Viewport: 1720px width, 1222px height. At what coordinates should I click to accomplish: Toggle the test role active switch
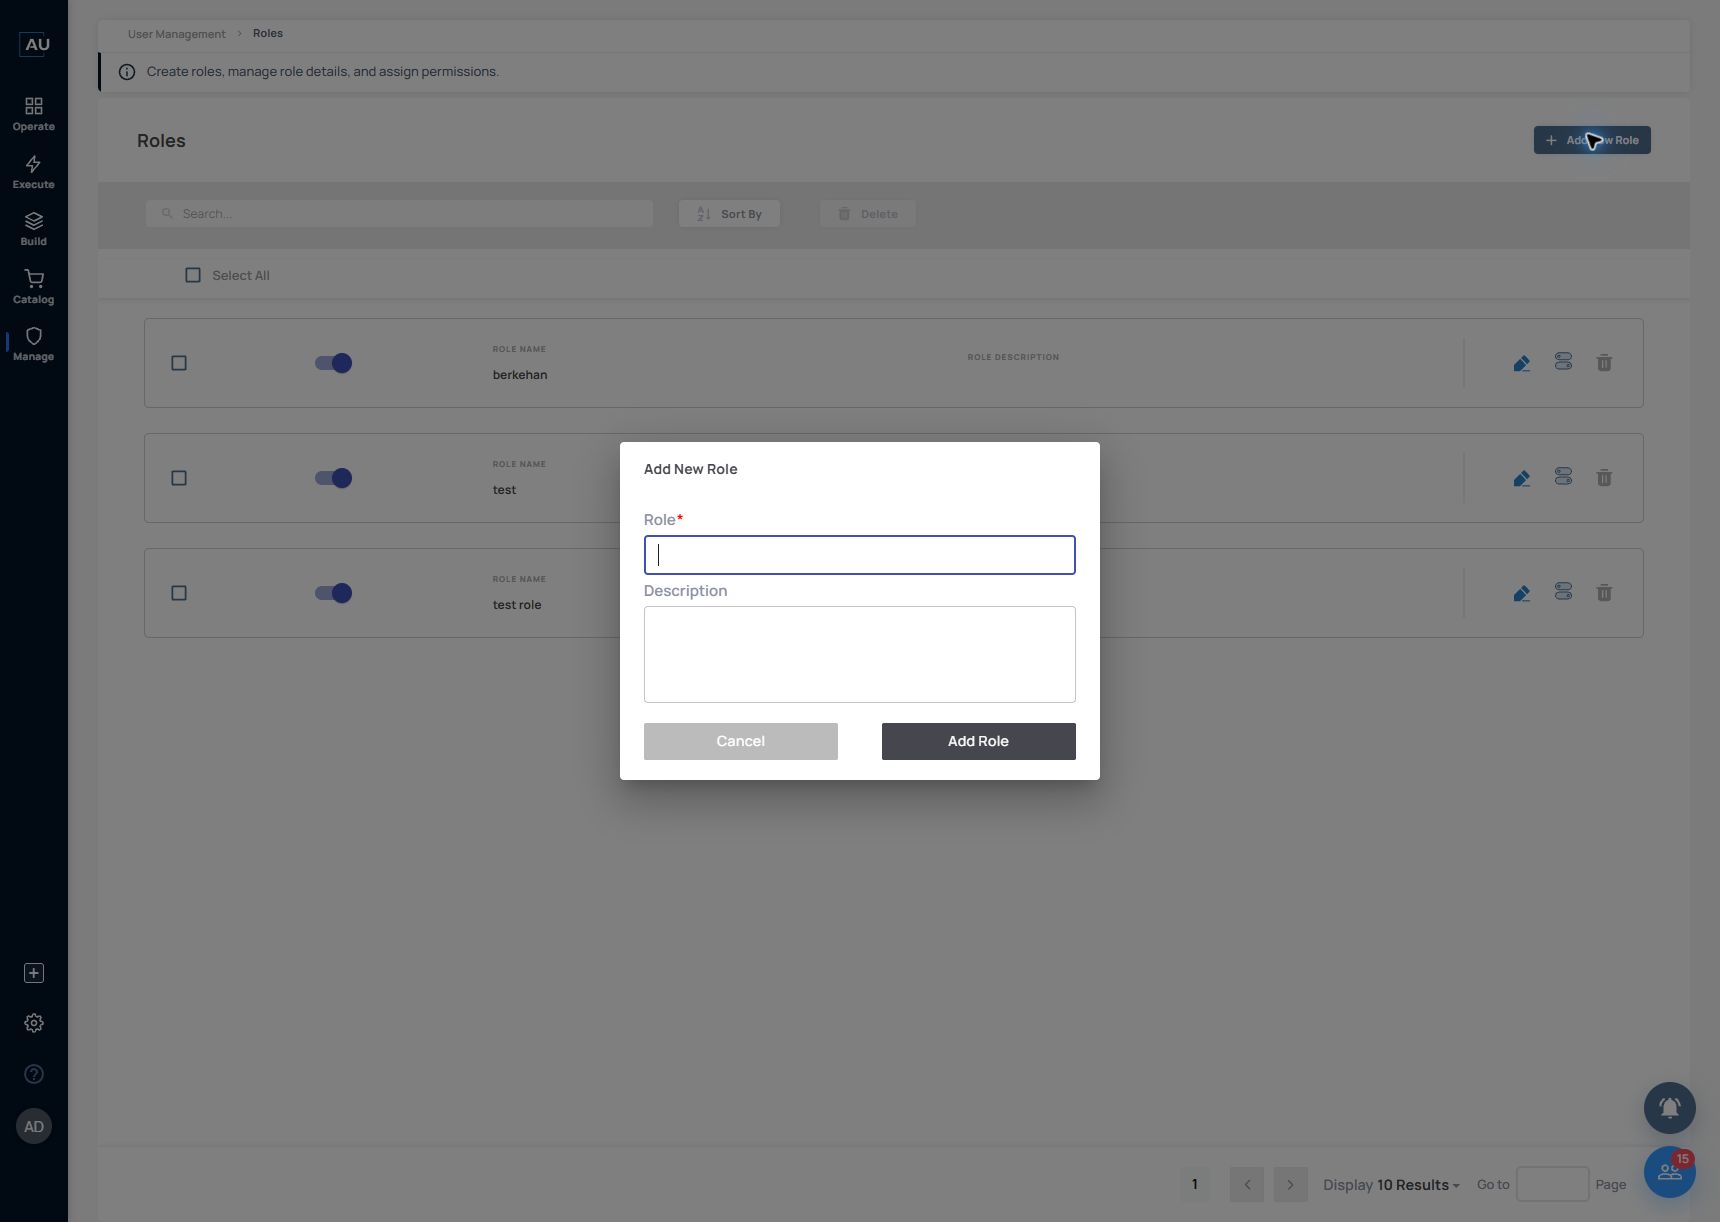click(333, 478)
